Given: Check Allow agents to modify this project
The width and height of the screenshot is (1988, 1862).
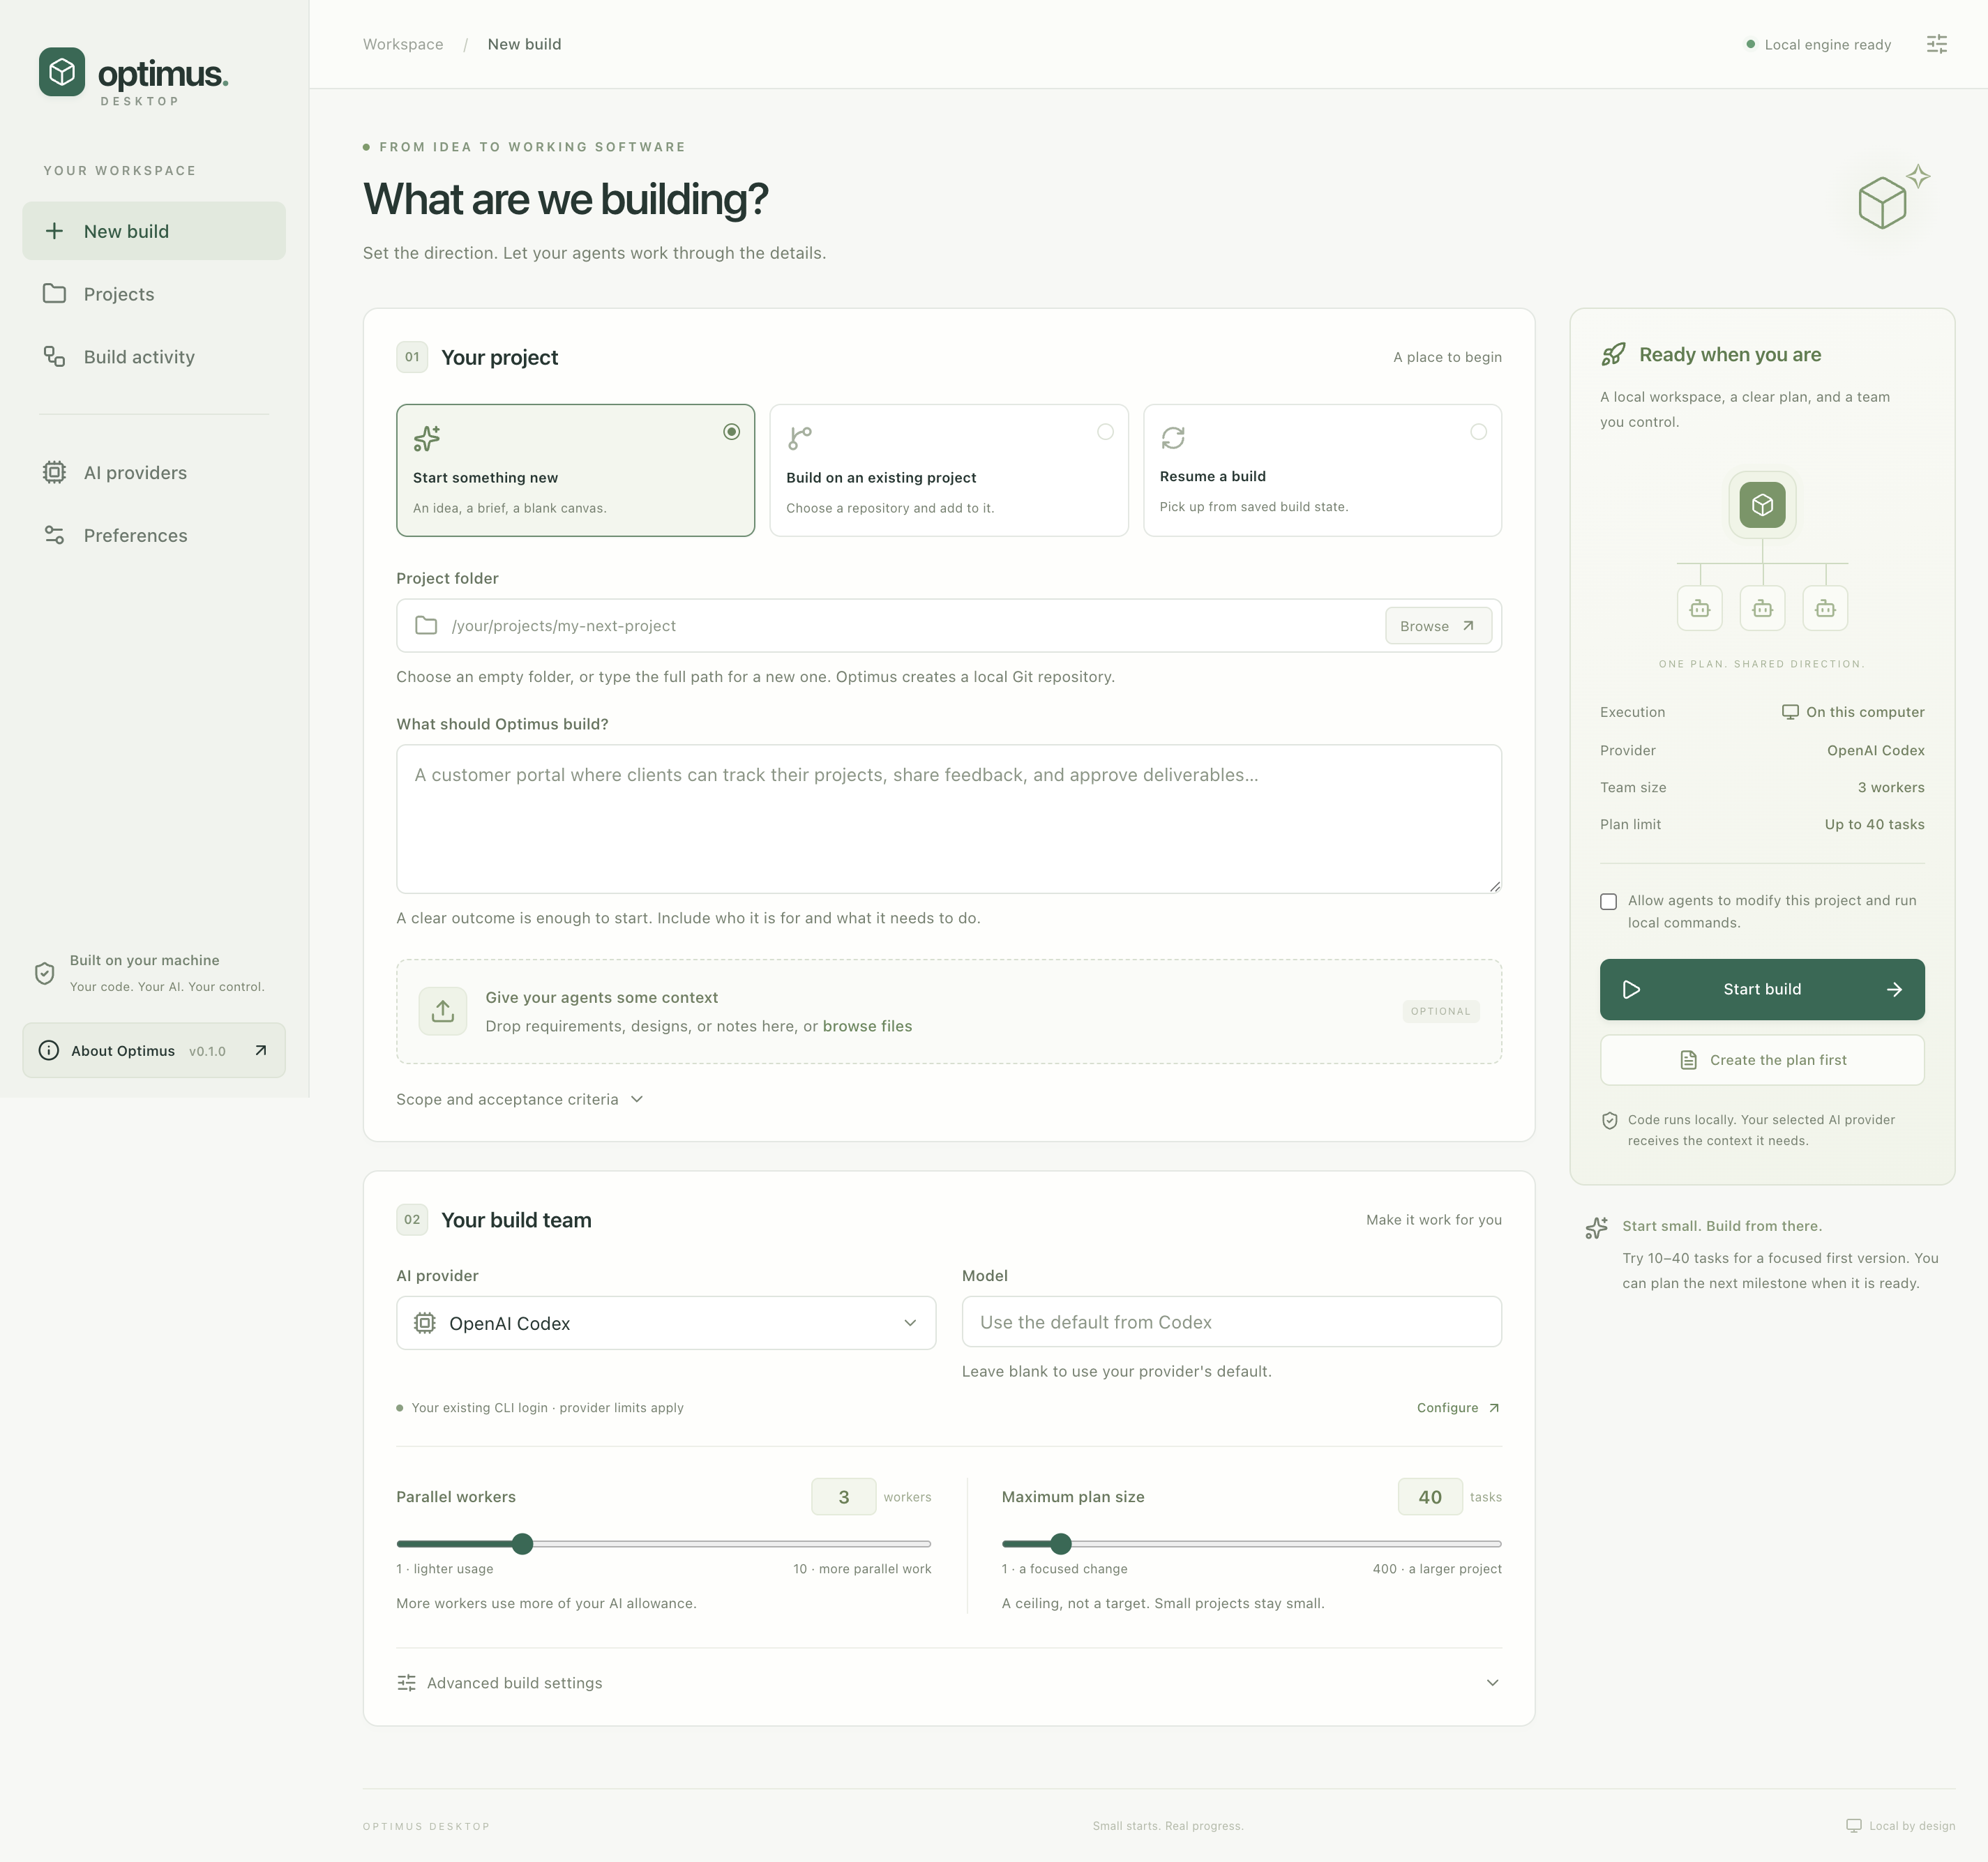Looking at the screenshot, I should point(1608,901).
